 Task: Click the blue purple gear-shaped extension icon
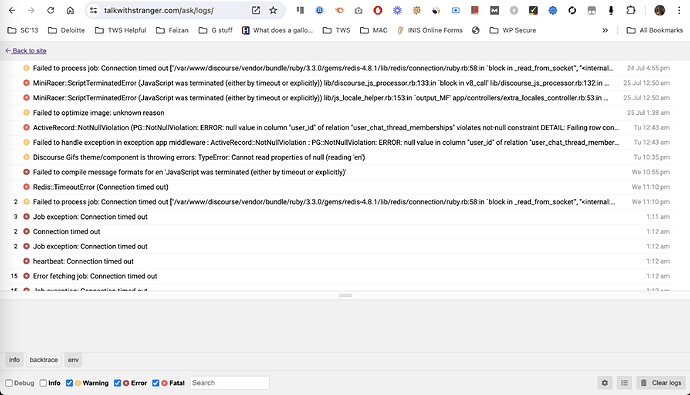[397, 10]
